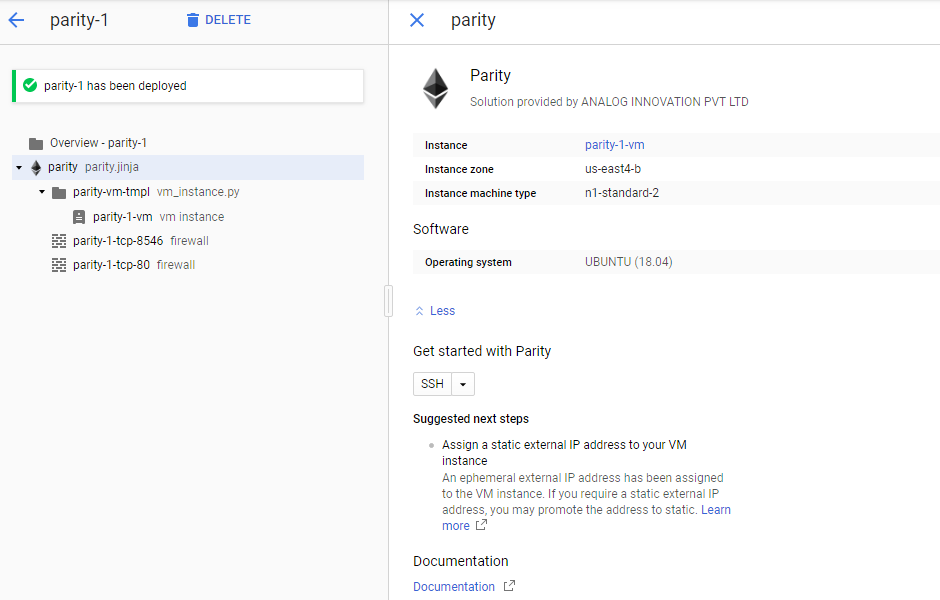Collapse the parity-vm-tmpl tree node
This screenshot has width=940, height=600.
click(x=42, y=192)
